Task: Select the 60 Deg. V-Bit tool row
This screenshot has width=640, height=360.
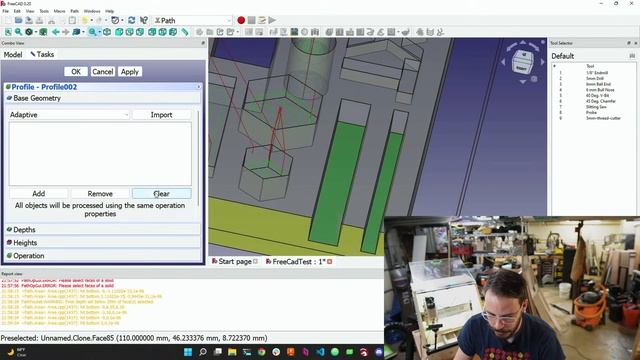Action: (593, 96)
